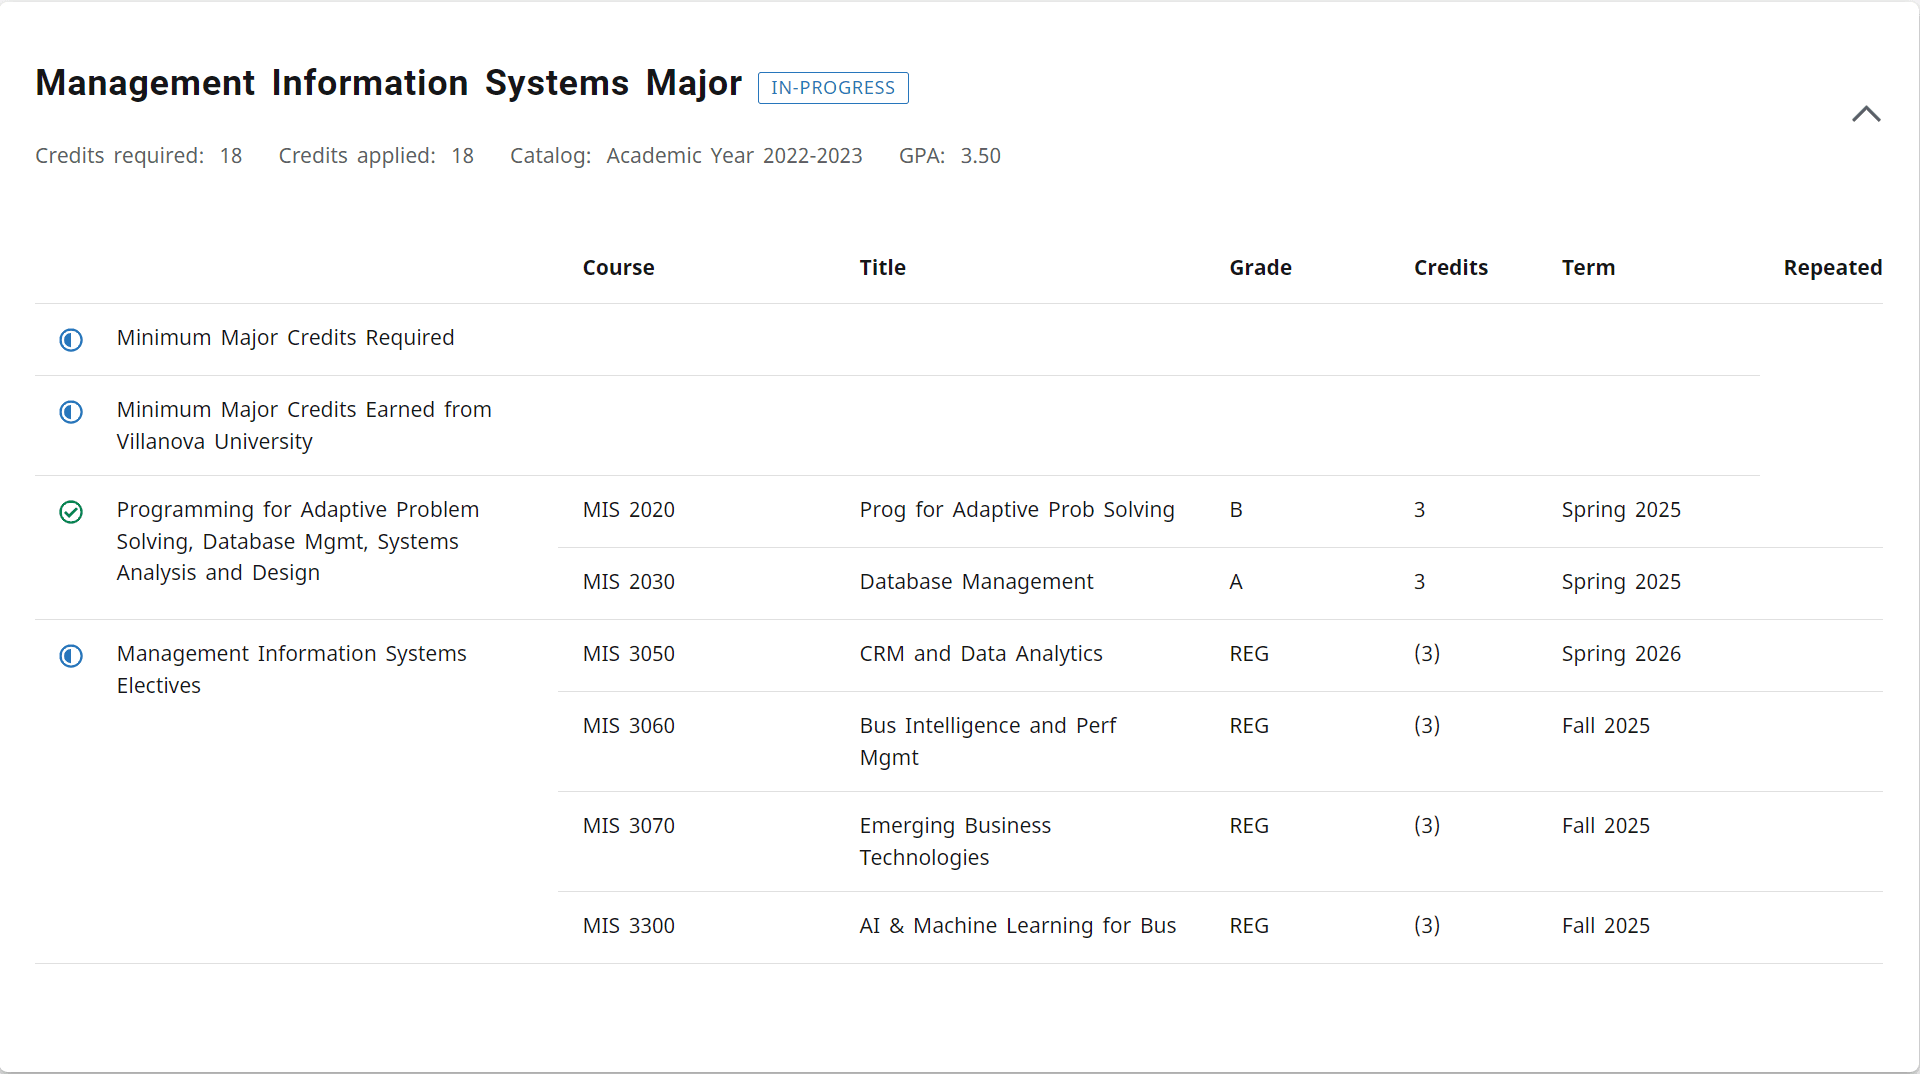This screenshot has height=1074, width=1920.
Task: Open MIS 2030 Database Management course
Action: point(628,582)
